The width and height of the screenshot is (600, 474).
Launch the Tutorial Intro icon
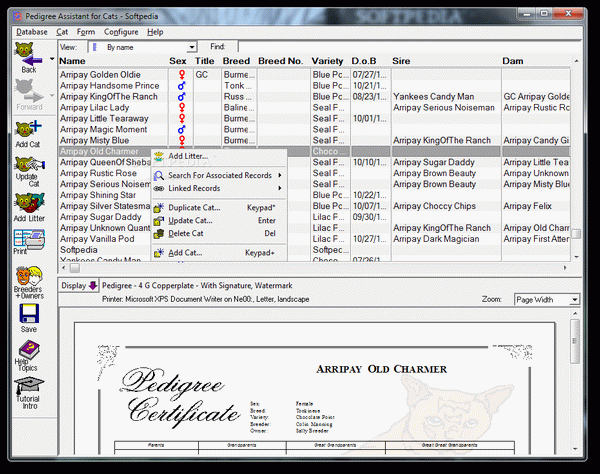point(28,391)
